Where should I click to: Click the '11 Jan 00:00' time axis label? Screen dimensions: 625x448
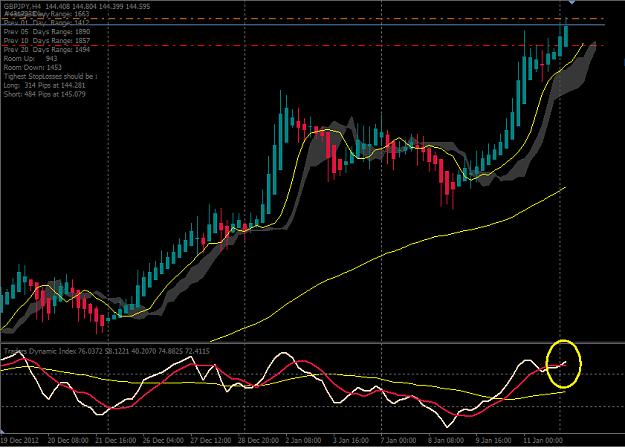pos(543,440)
